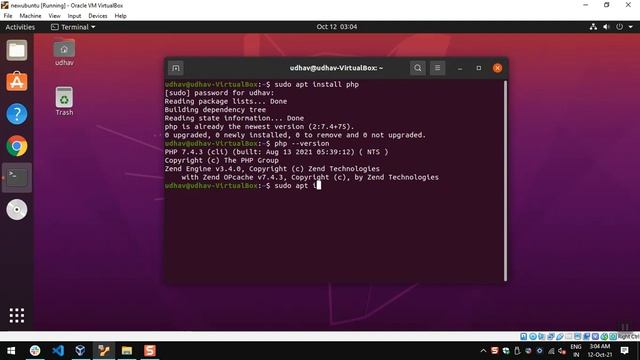
Task: Click the terminal prompt line with sudo apt i
Action: coord(242,186)
